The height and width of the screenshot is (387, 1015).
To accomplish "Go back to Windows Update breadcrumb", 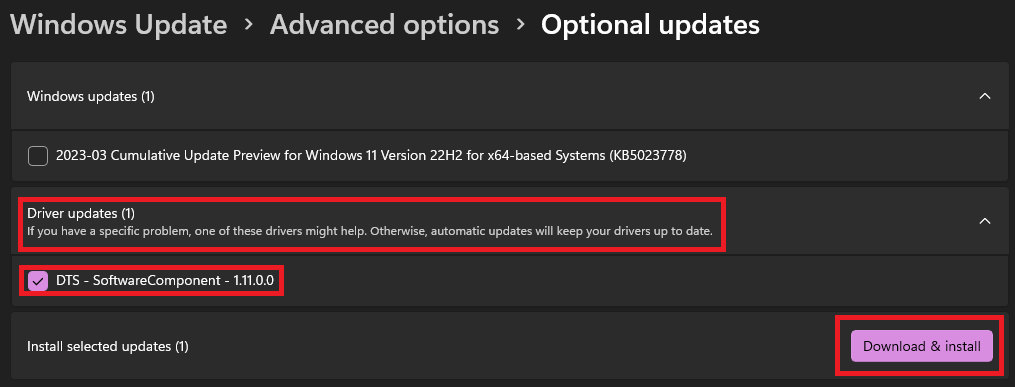I will coord(119,25).
